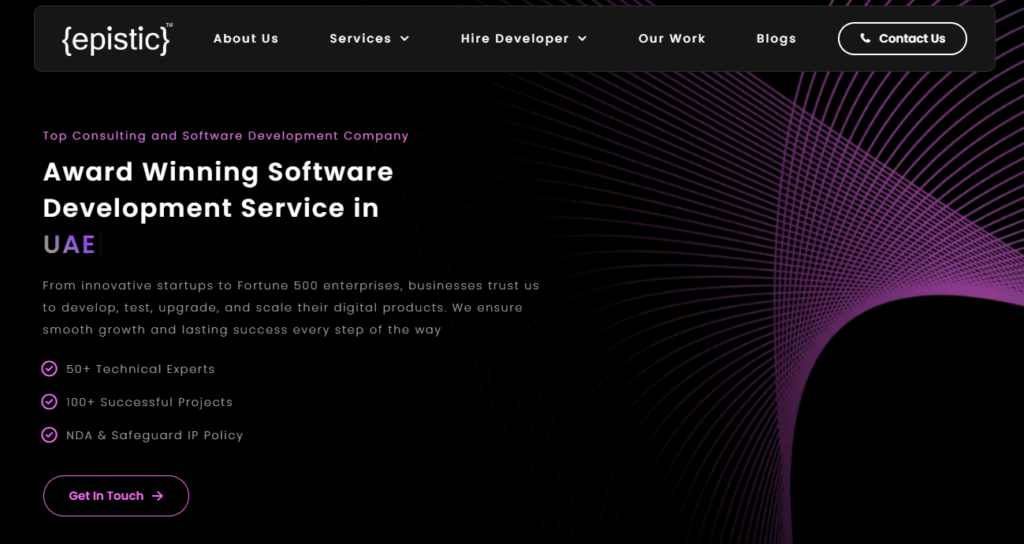Expand the Hire Developer dropdown chevron

point(582,39)
